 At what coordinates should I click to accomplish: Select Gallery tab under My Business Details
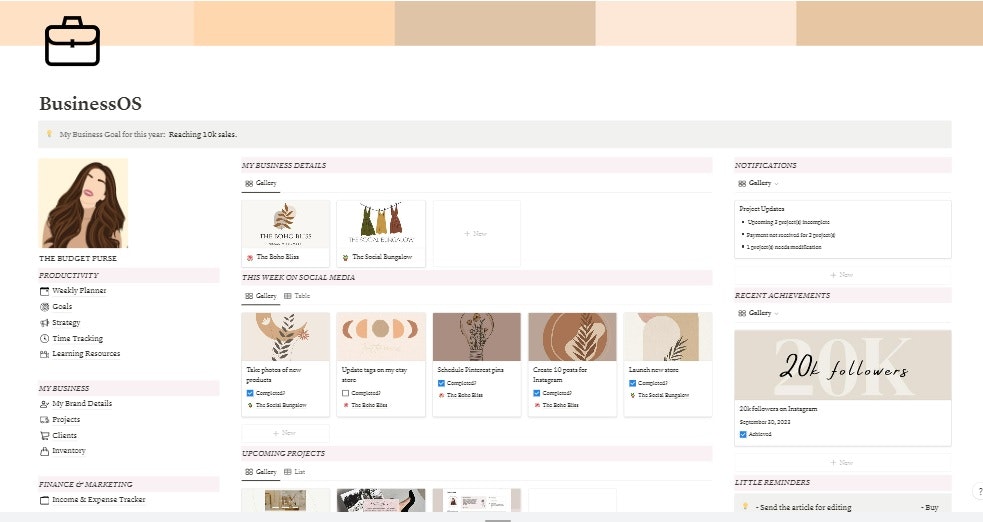click(x=261, y=184)
